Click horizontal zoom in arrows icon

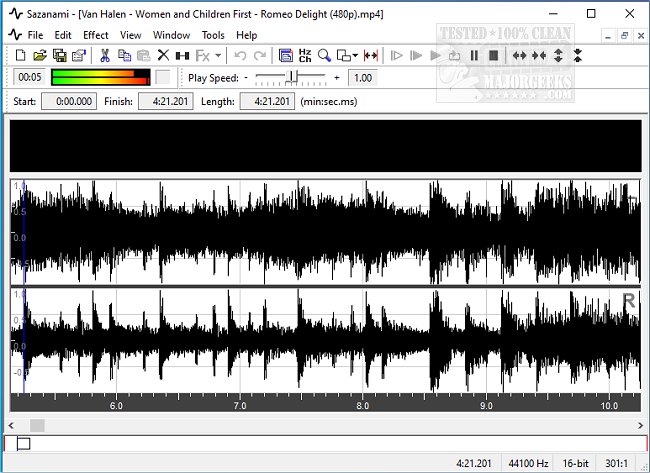520,56
